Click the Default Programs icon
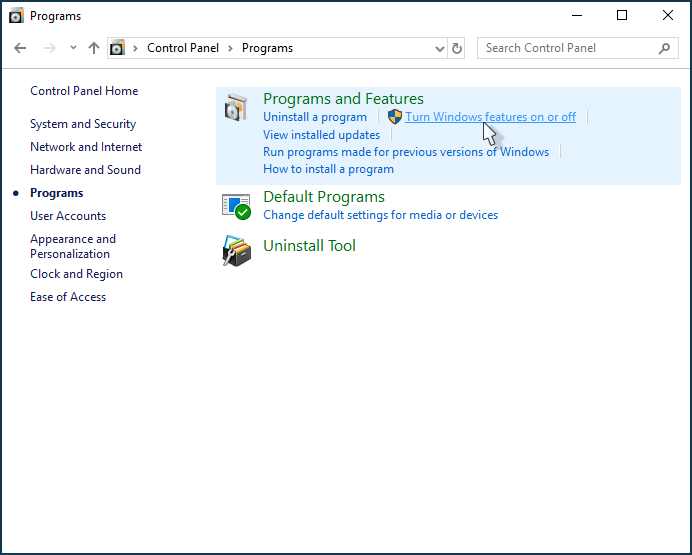 [236, 206]
